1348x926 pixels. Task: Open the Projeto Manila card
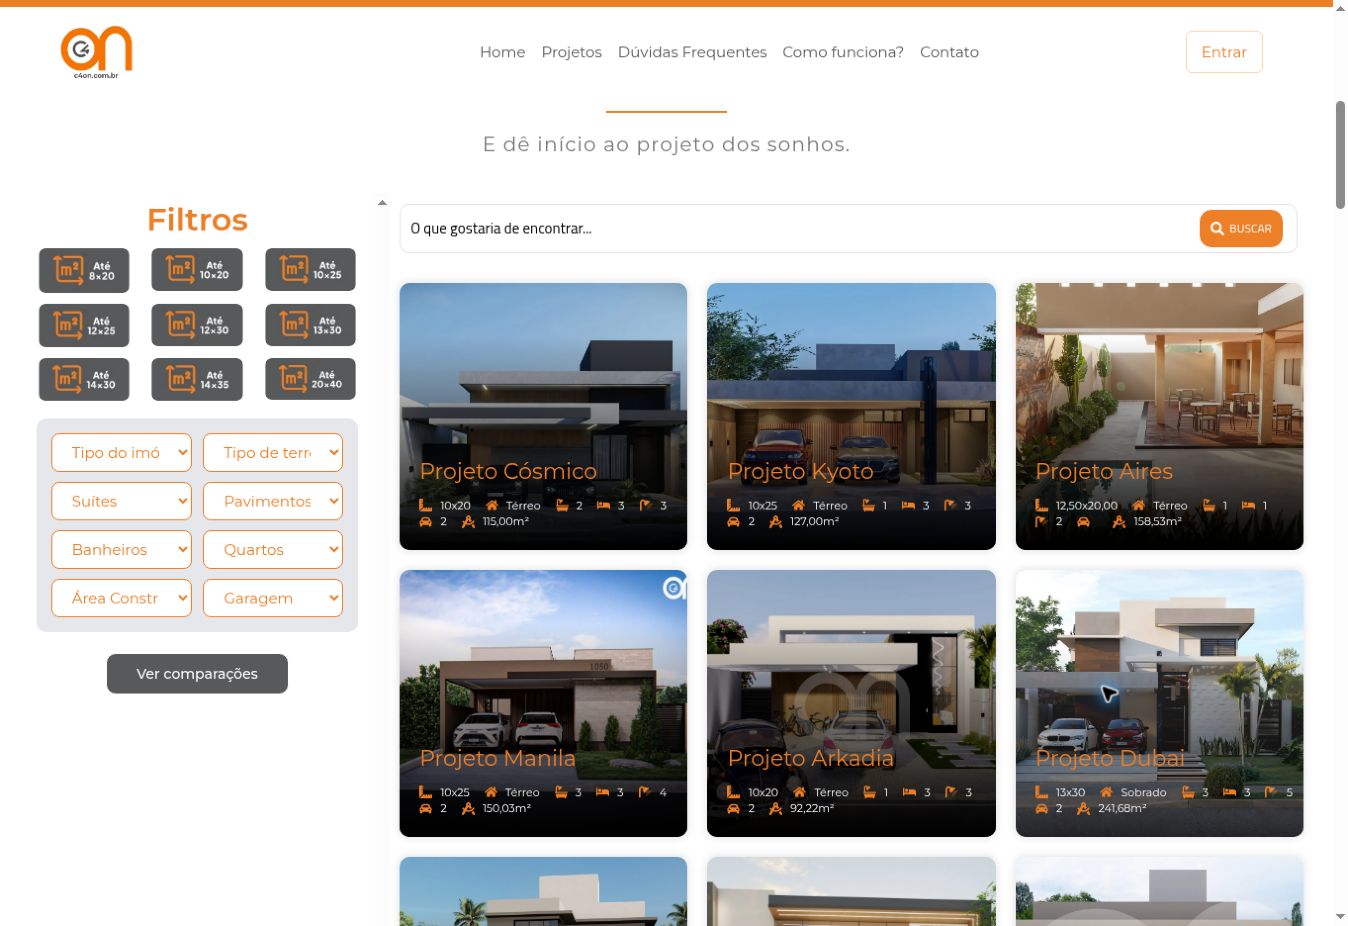(x=543, y=703)
